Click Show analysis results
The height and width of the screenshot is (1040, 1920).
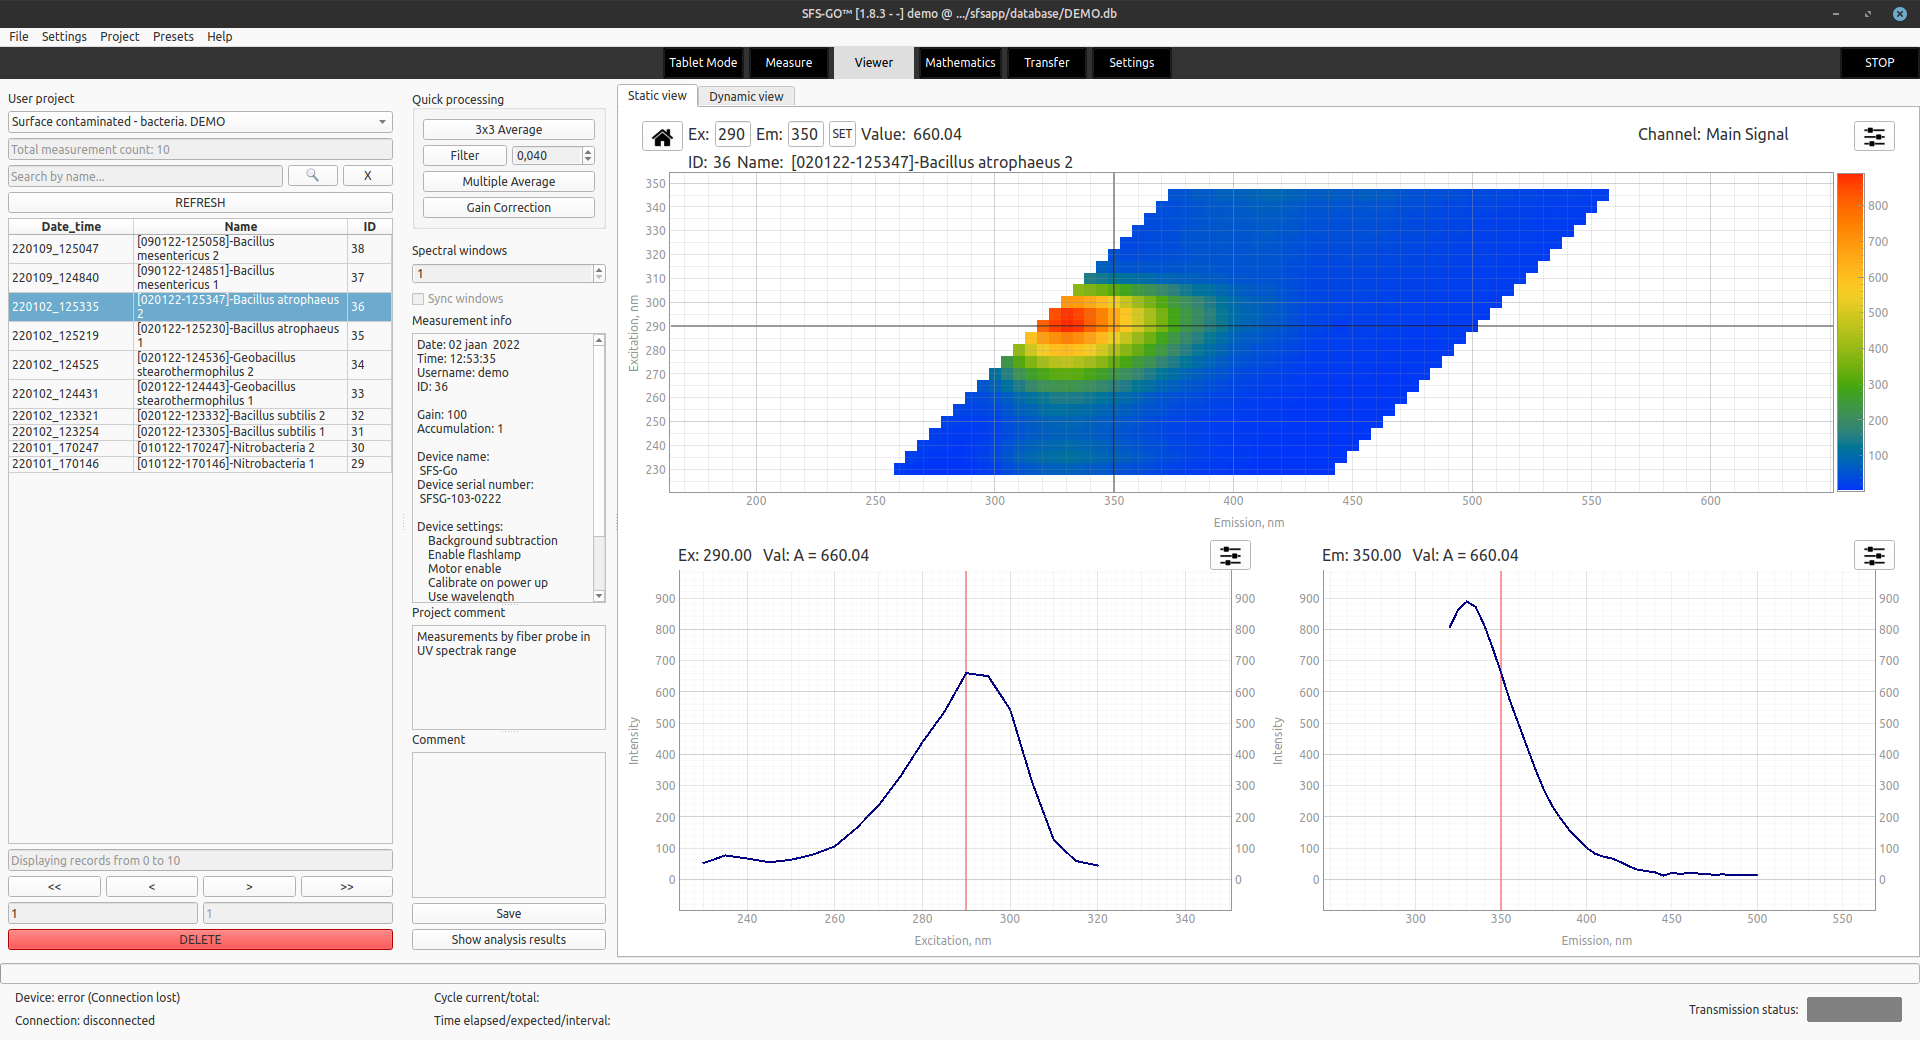pos(508,939)
